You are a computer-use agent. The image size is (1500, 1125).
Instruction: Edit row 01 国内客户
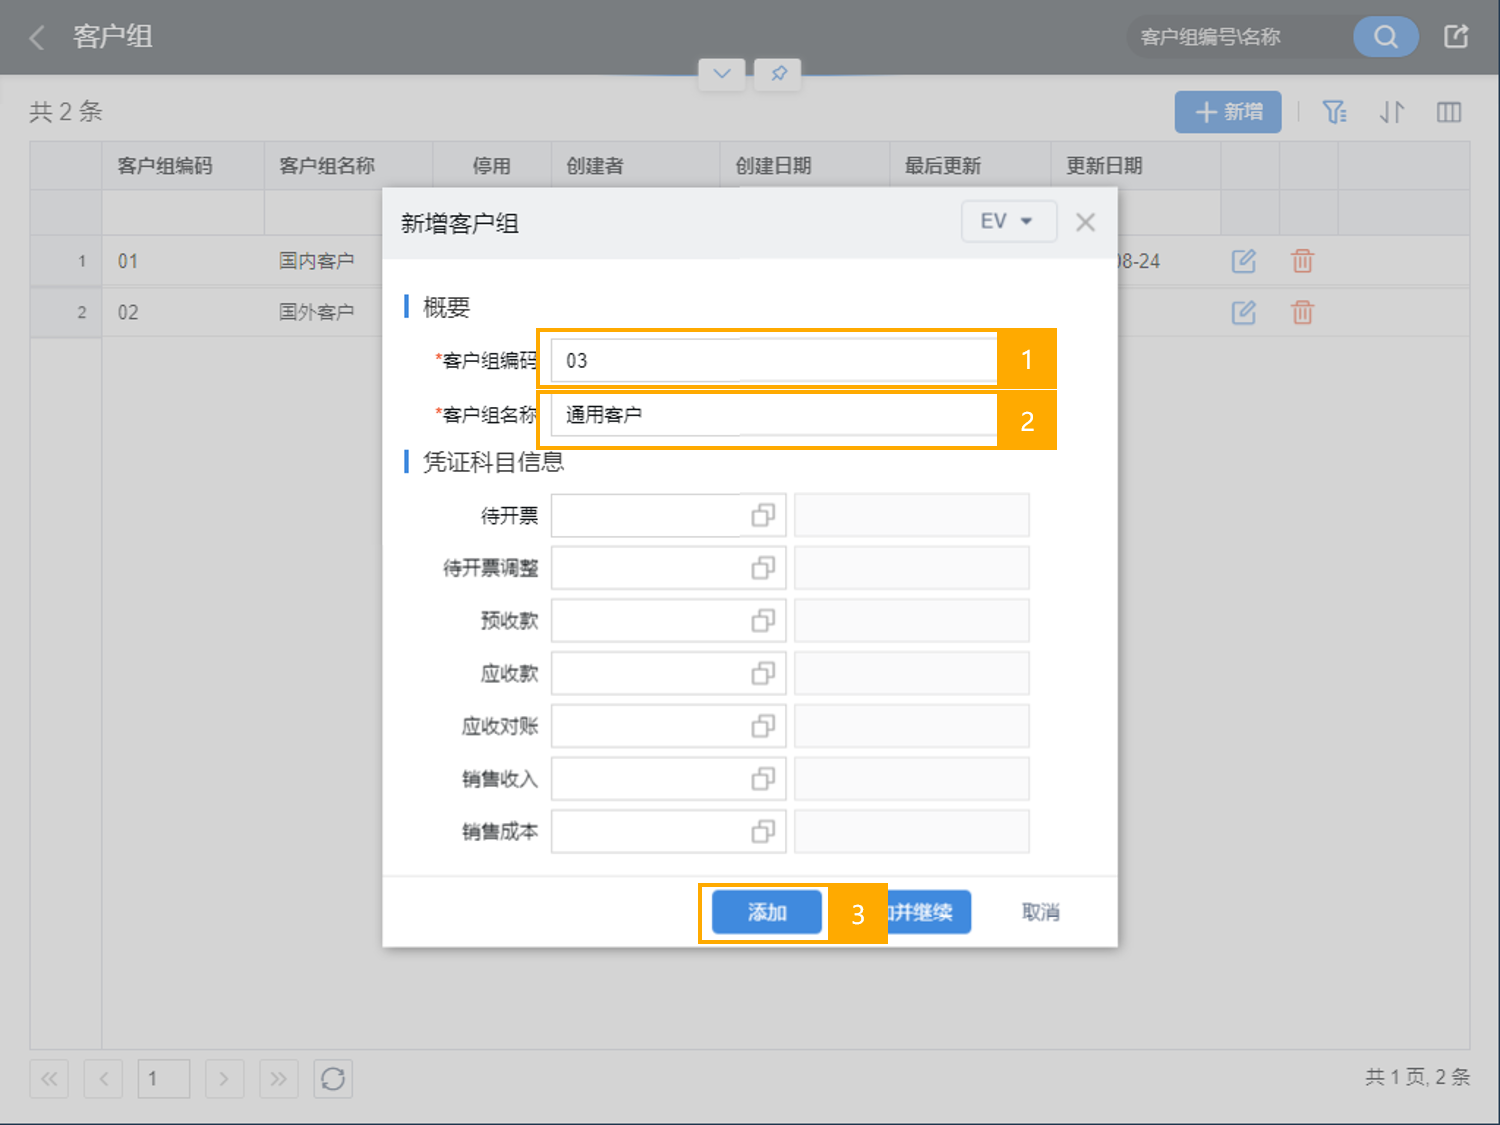click(1243, 261)
